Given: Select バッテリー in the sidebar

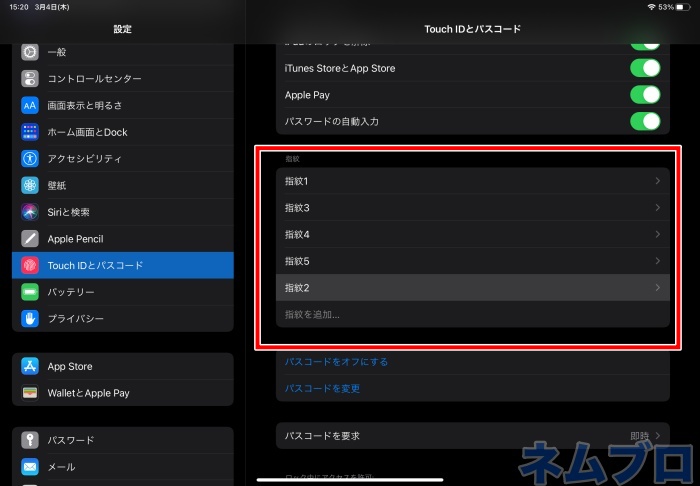Looking at the screenshot, I should pos(123,292).
